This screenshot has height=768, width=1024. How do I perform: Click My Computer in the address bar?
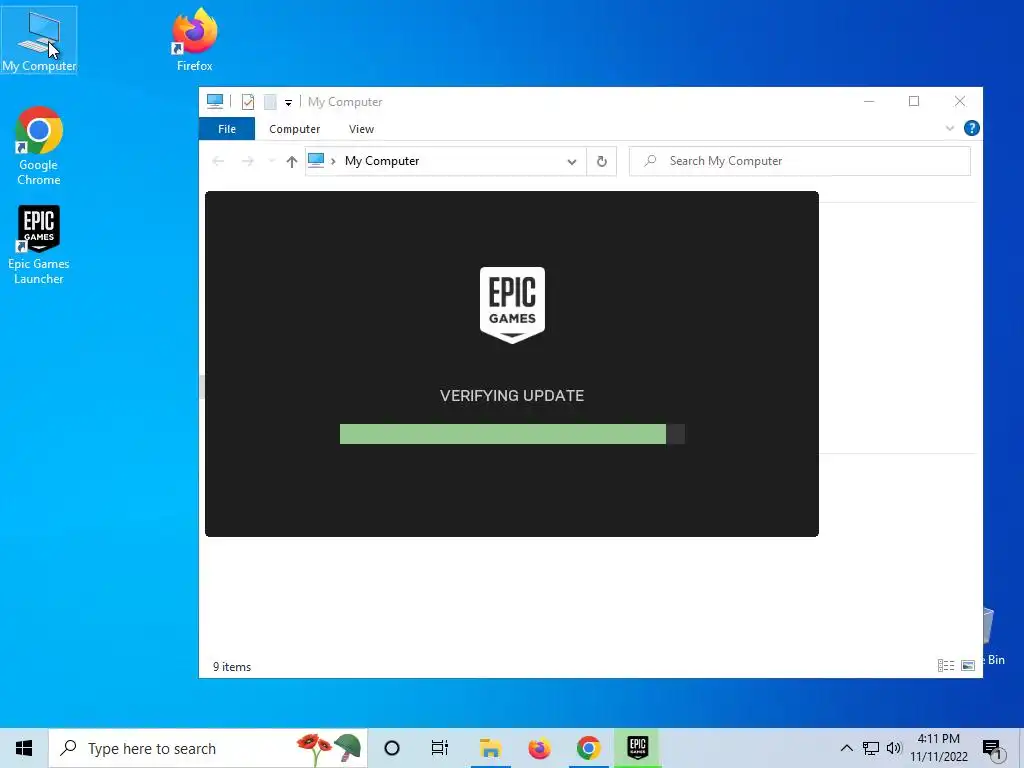point(381,161)
